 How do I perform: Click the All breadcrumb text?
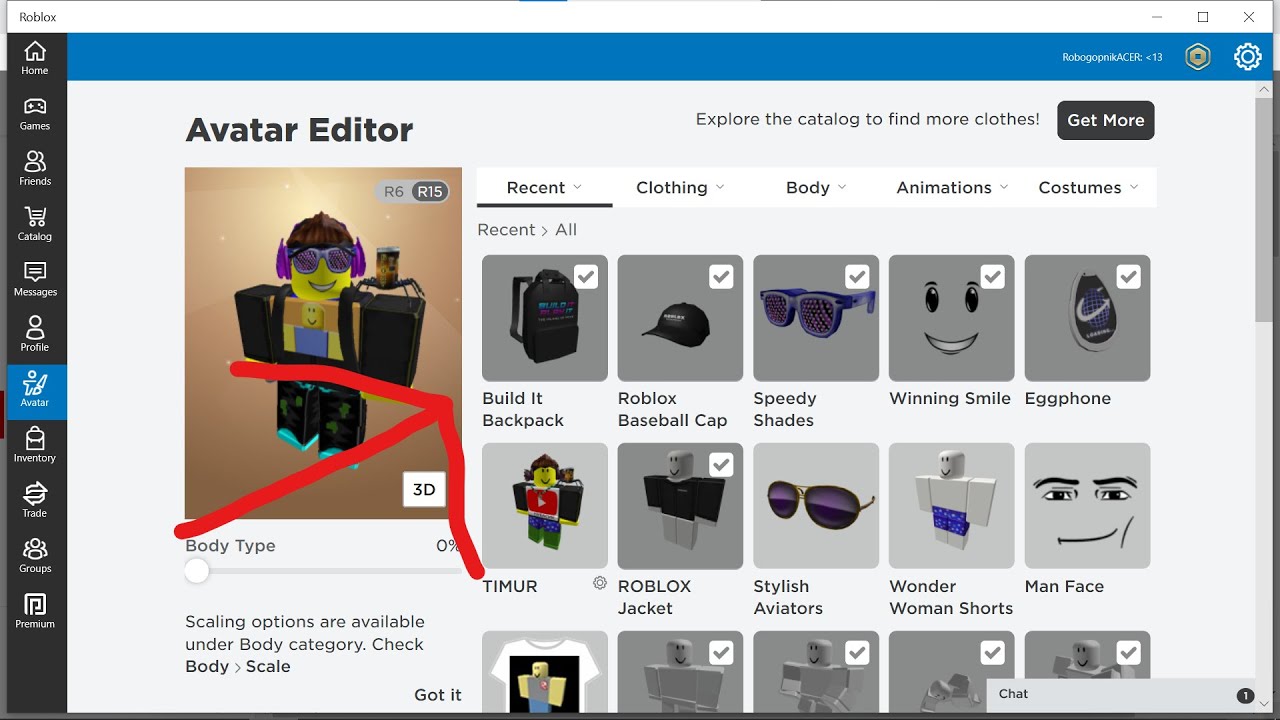[x=566, y=230]
